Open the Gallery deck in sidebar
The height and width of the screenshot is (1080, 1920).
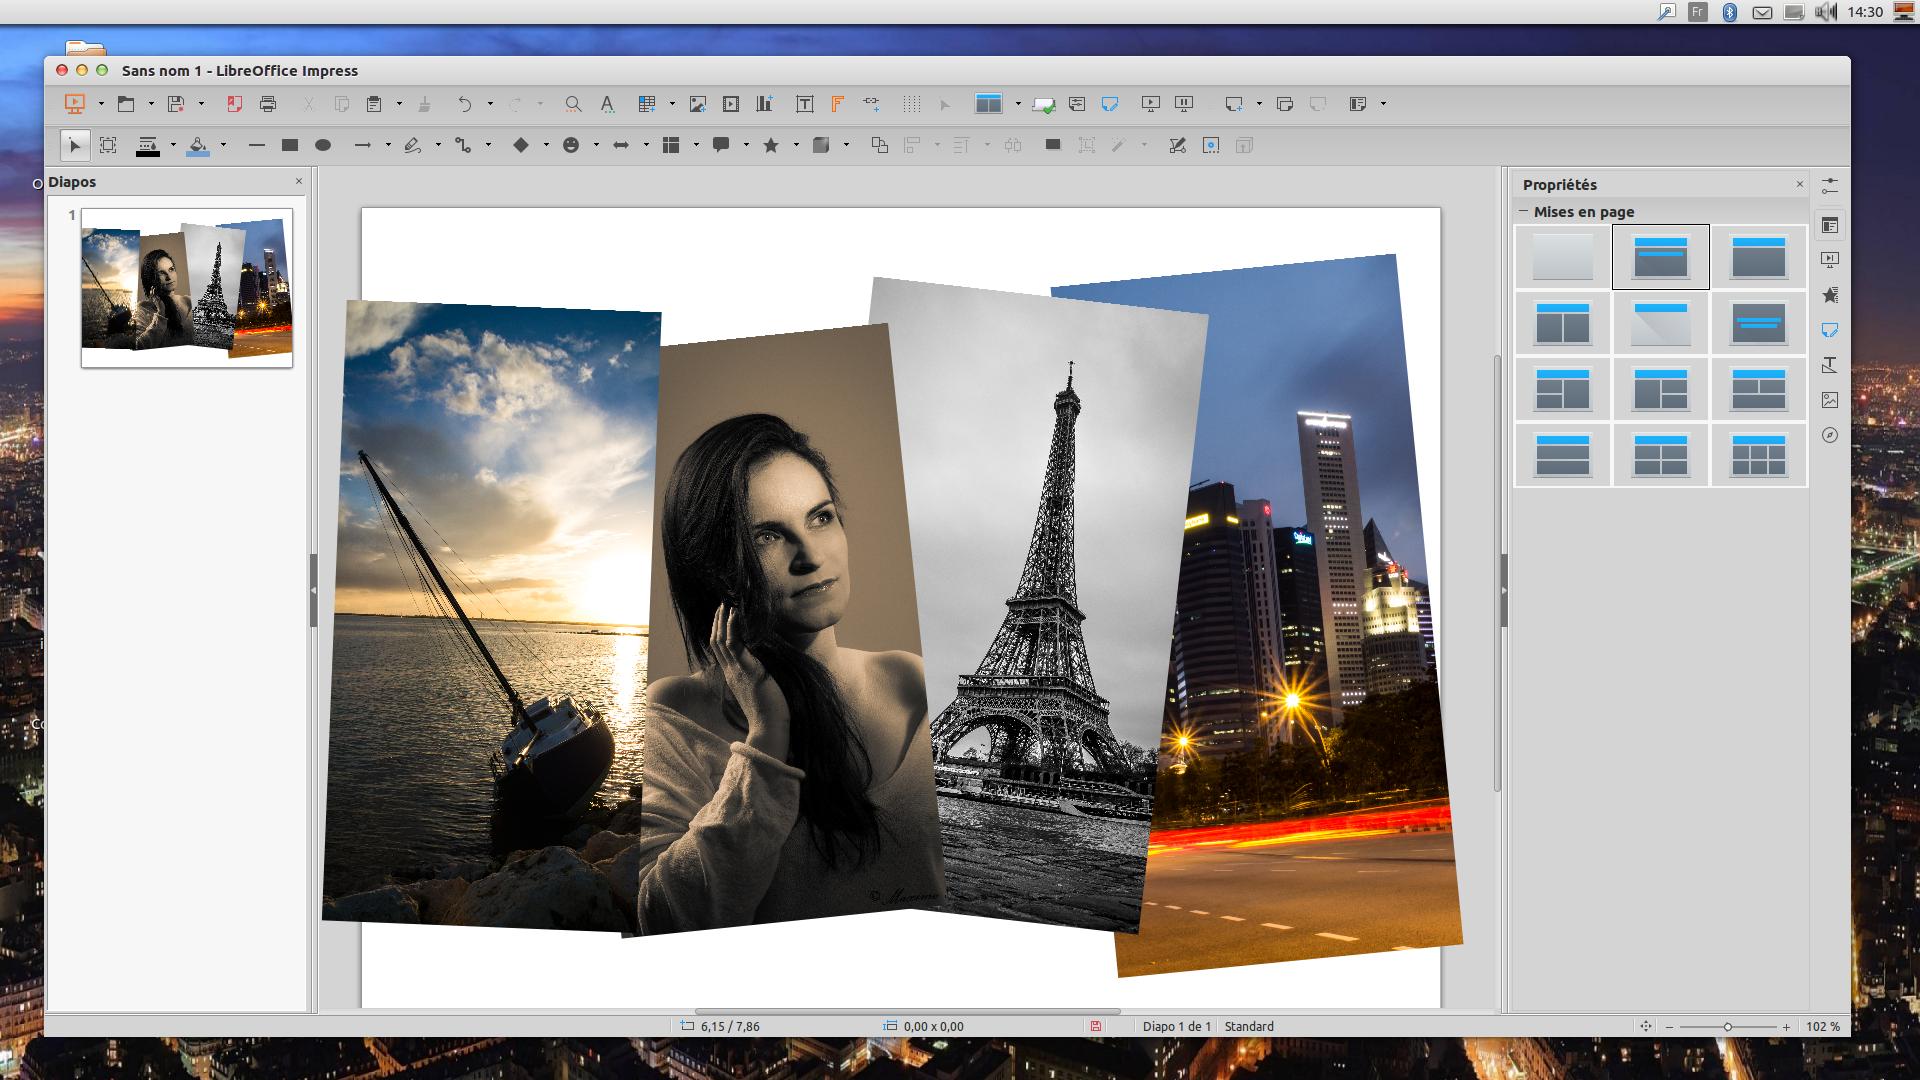tap(1830, 400)
